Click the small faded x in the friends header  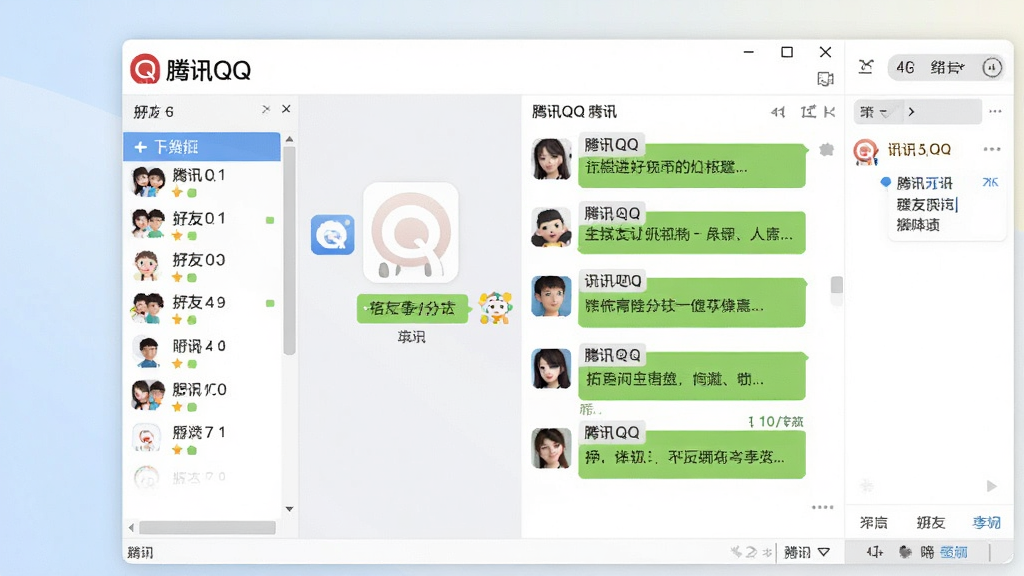pyautogui.click(x=266, y=109)
